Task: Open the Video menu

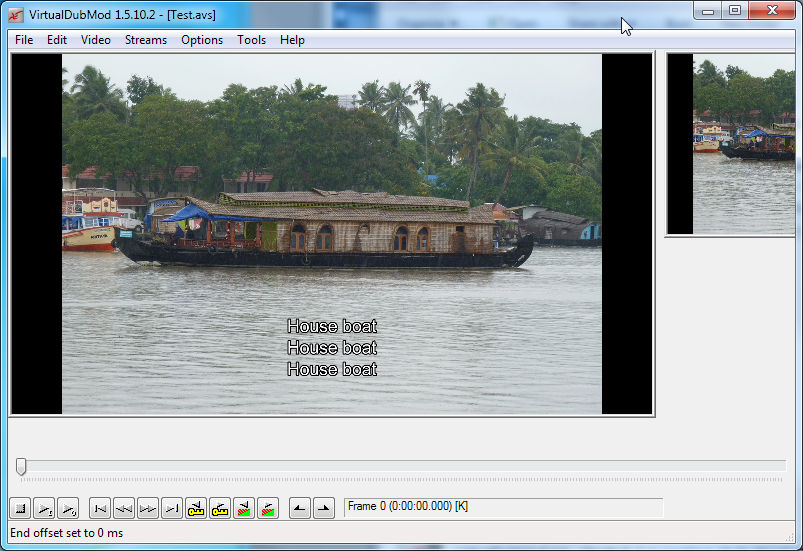Action: coord(96,40)
